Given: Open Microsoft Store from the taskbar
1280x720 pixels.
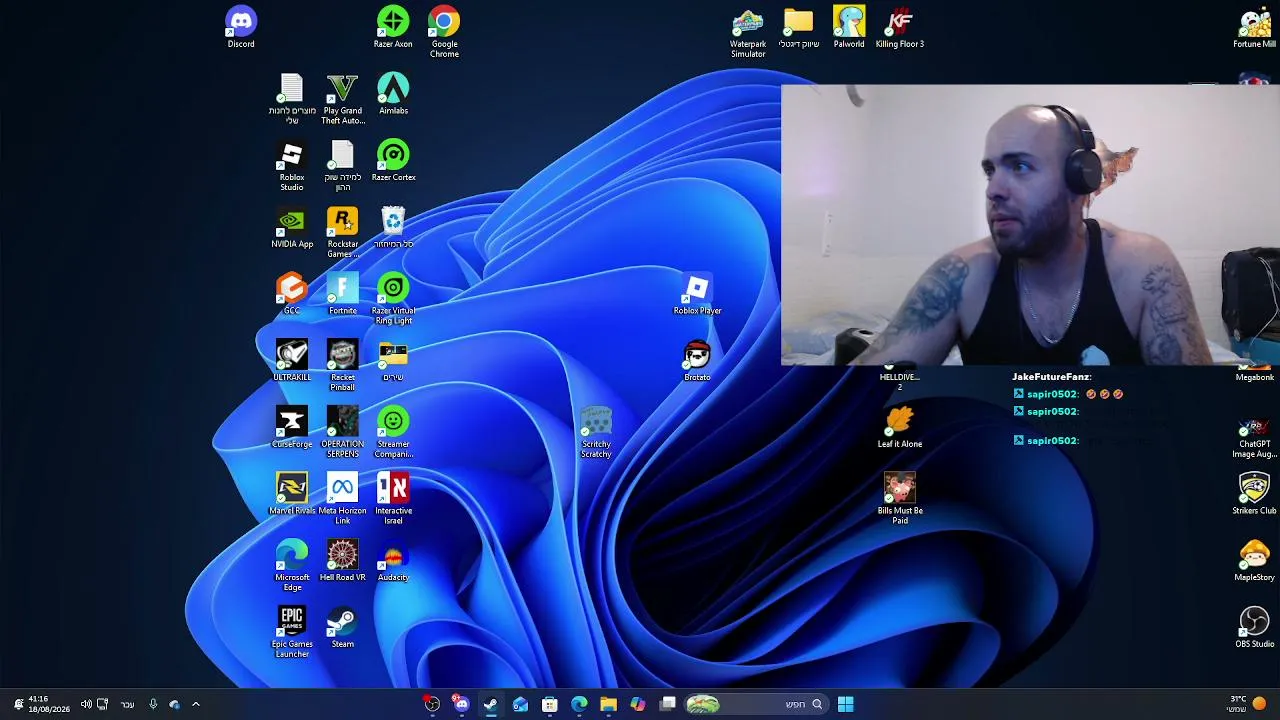Looking at the screenshot, I should coord(549,704).
